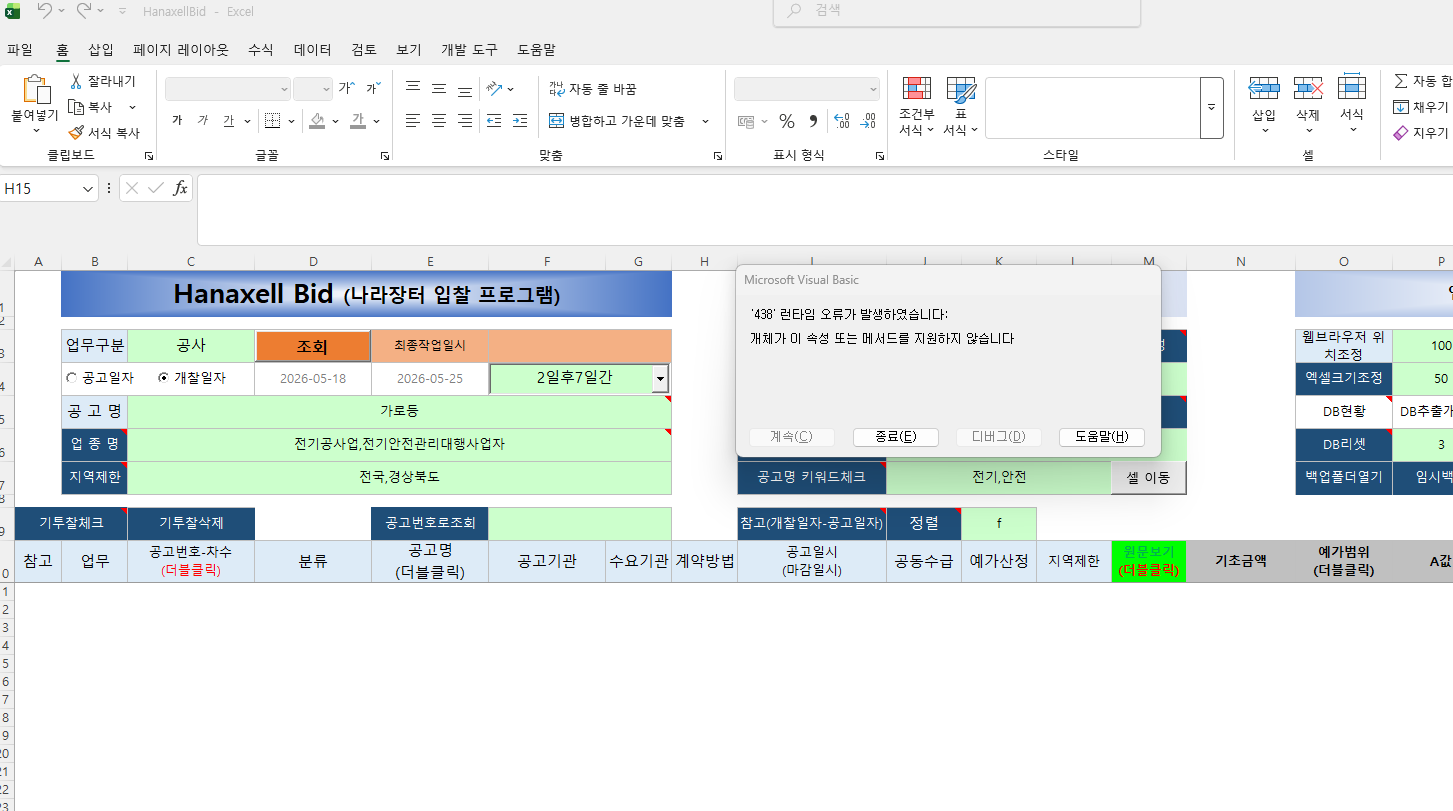Open the 표 서식 dropdown
This screenshot has height=811, width=1453.
coord(960,106)
